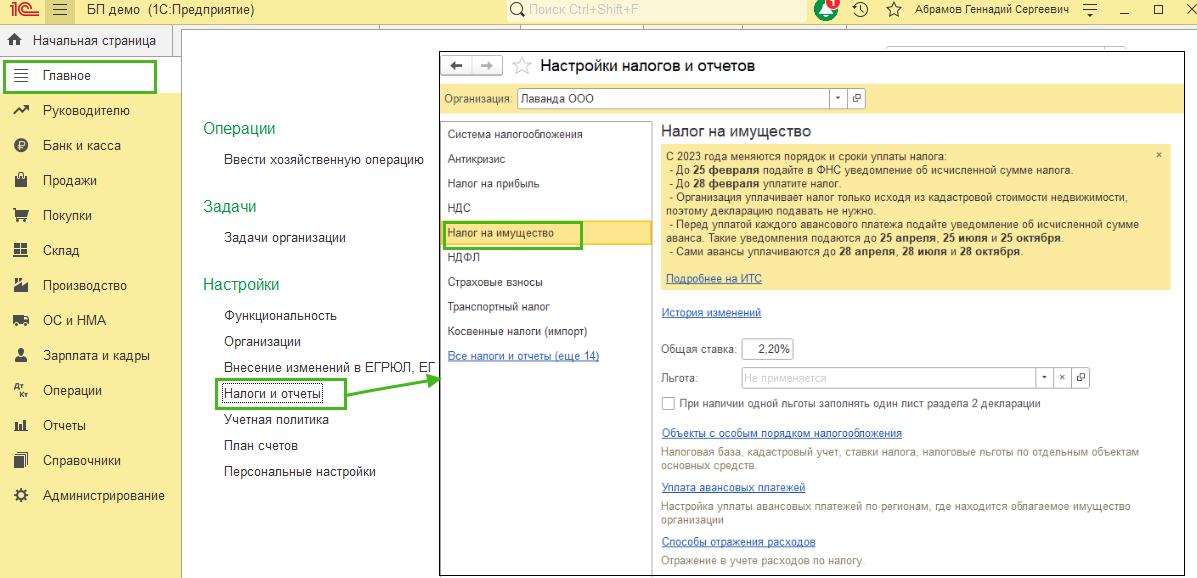Open Учетная политика
This screenshot has width=1197, height=578.
pyautogui.click(x=276, y=419)
